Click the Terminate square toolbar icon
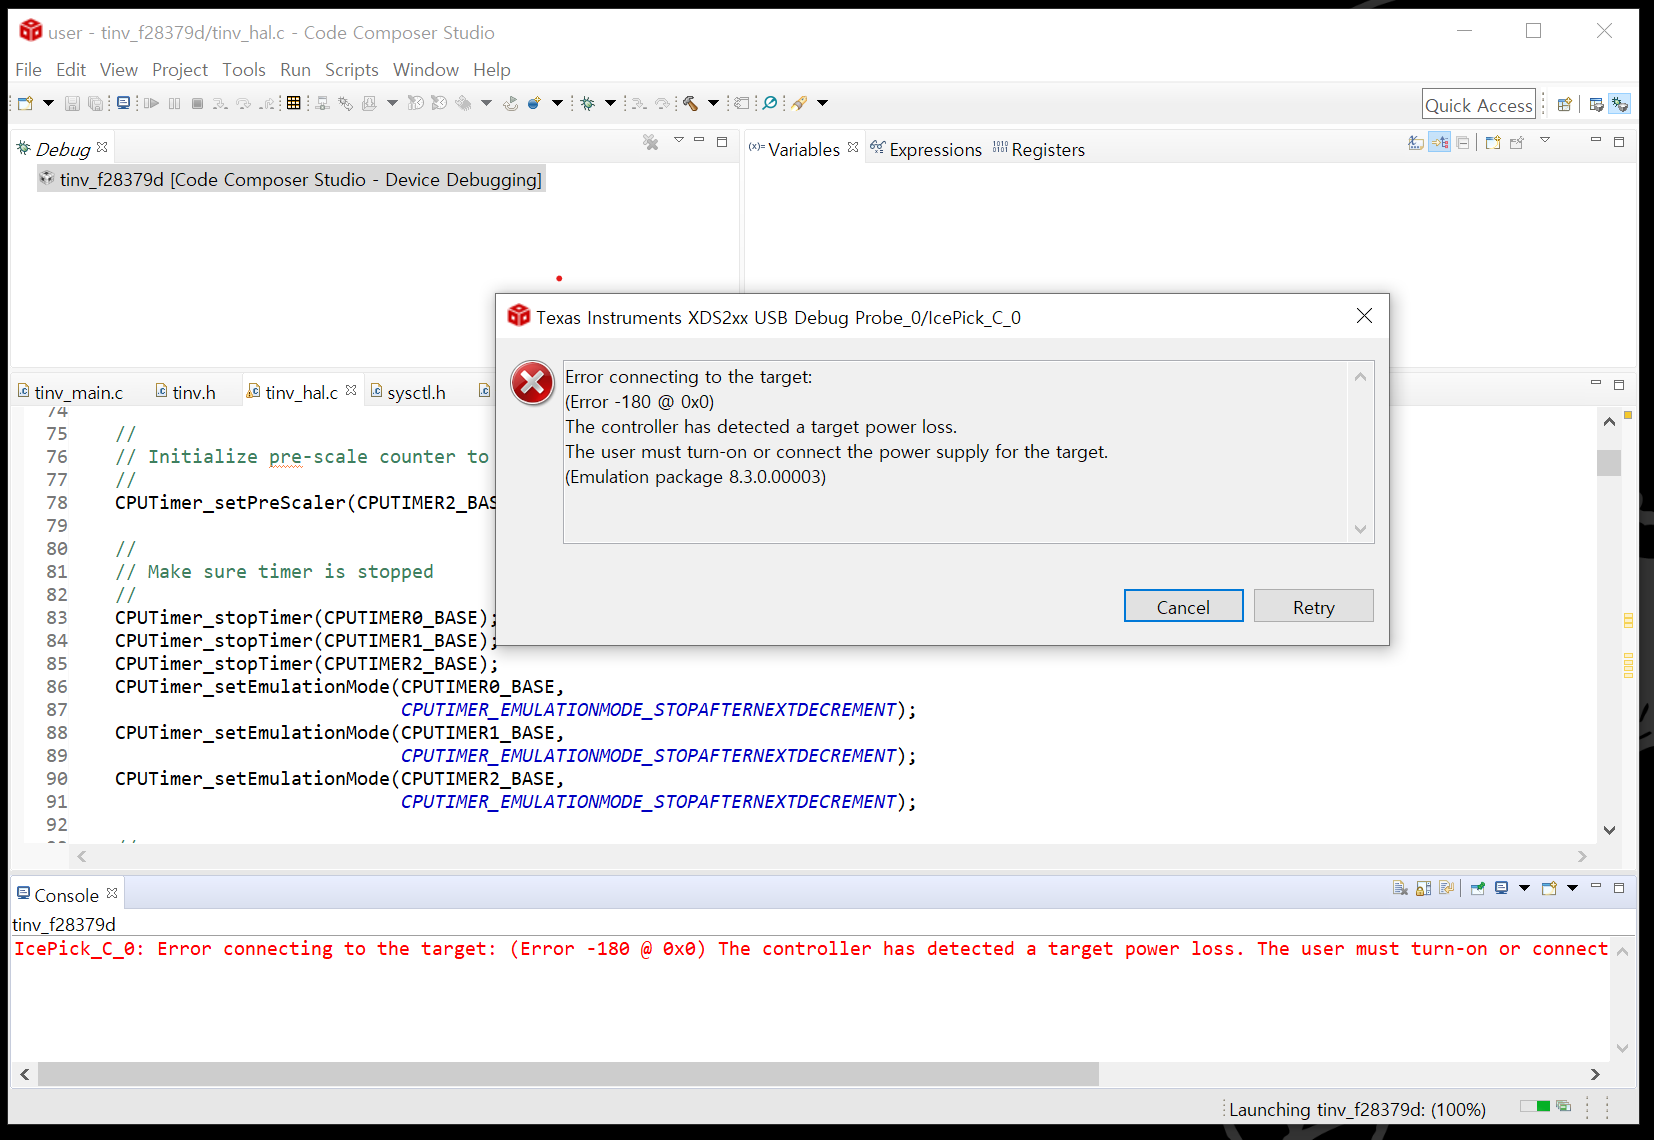This screenshot has width=1654, height=1140. (197, 103)
